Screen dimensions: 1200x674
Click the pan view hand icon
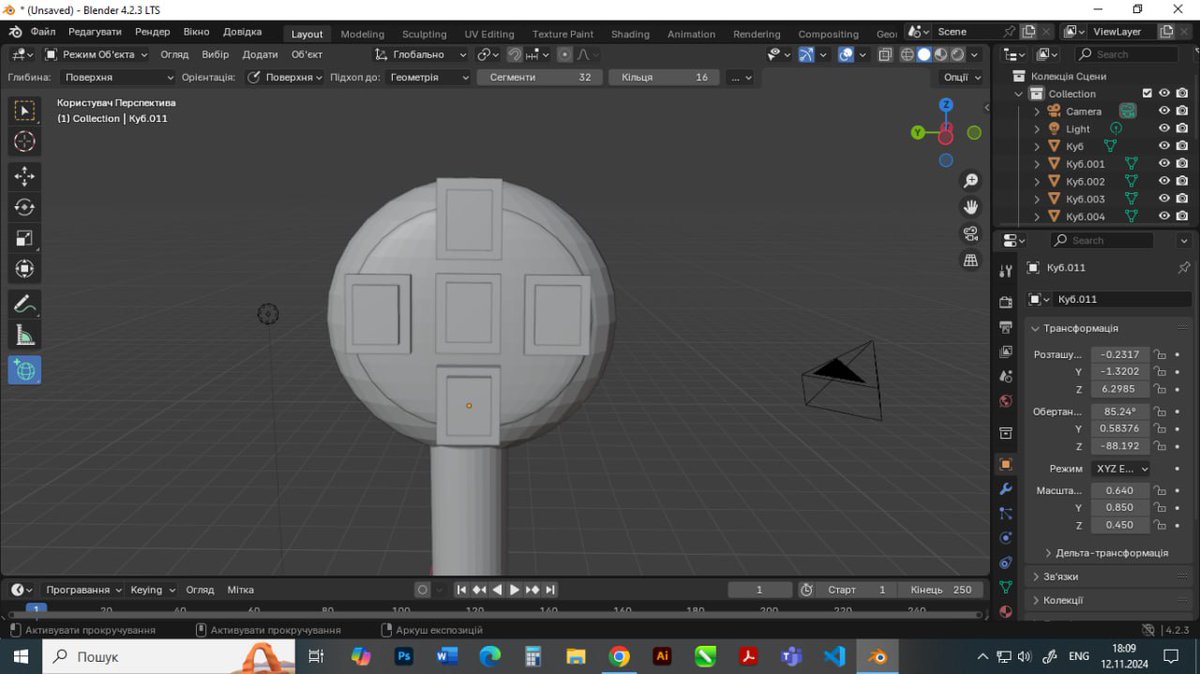click(x=970, y=207)
